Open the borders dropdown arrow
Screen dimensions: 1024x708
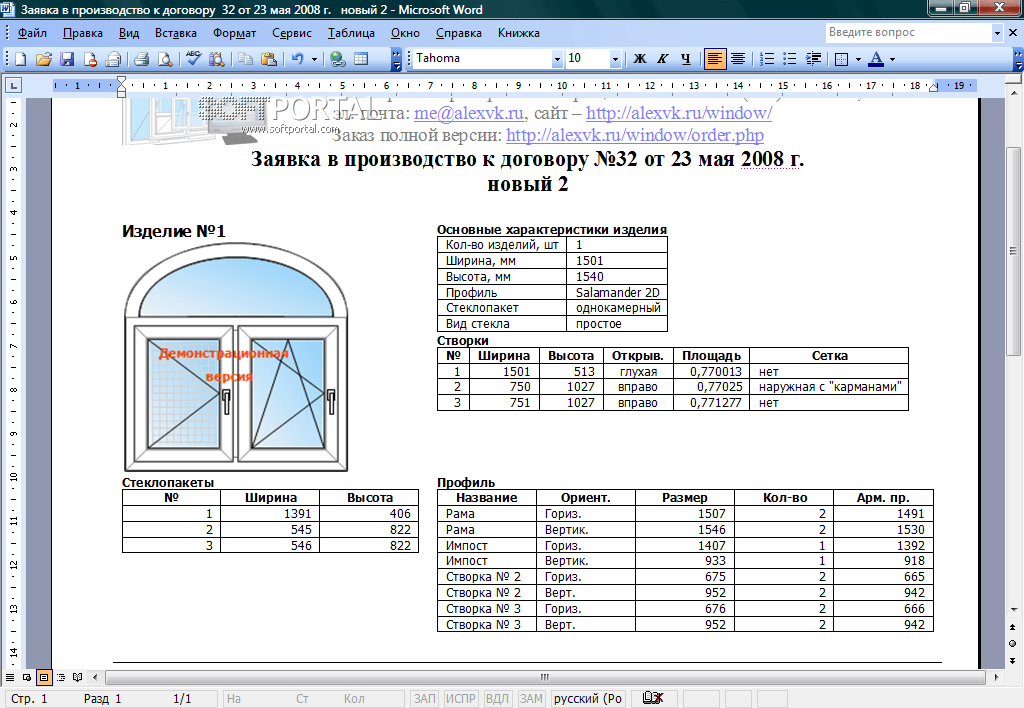(x=858, y=59)
